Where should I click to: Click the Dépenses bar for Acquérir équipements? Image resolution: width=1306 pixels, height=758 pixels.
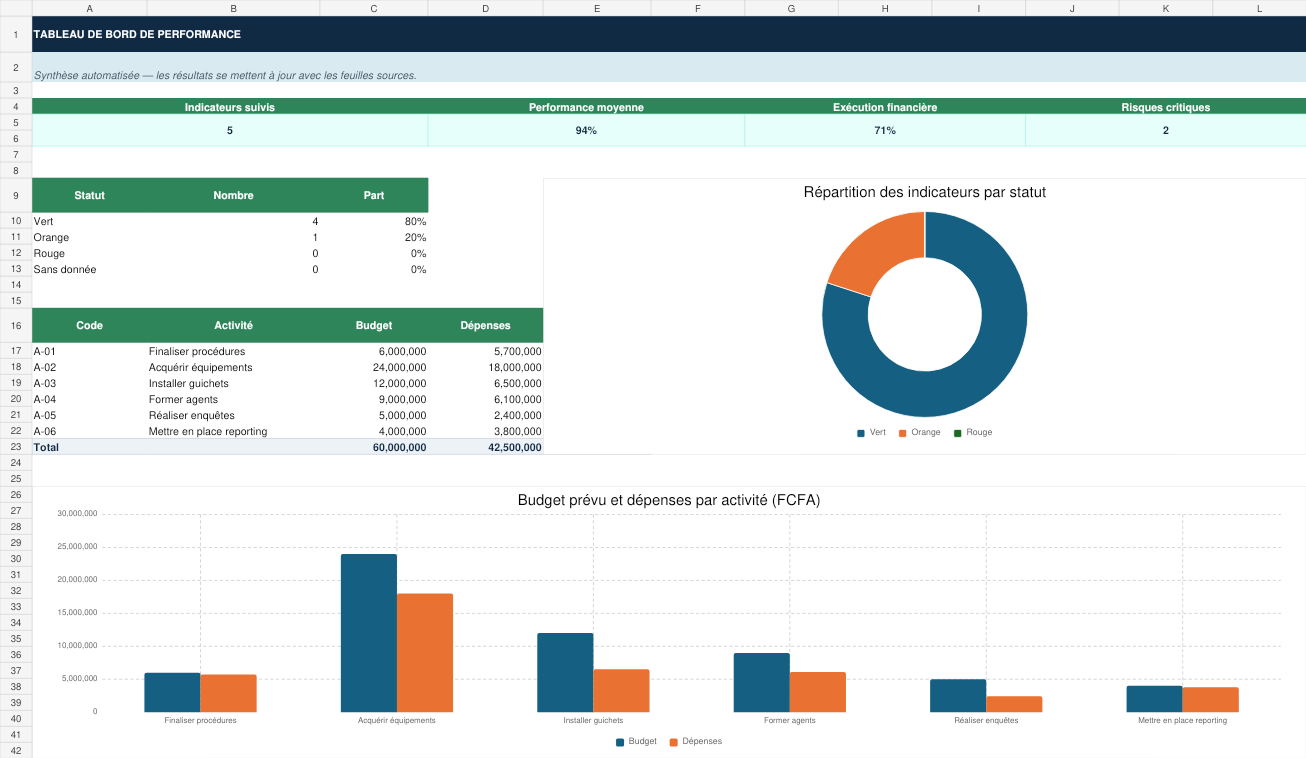click(x=425, y=653)
